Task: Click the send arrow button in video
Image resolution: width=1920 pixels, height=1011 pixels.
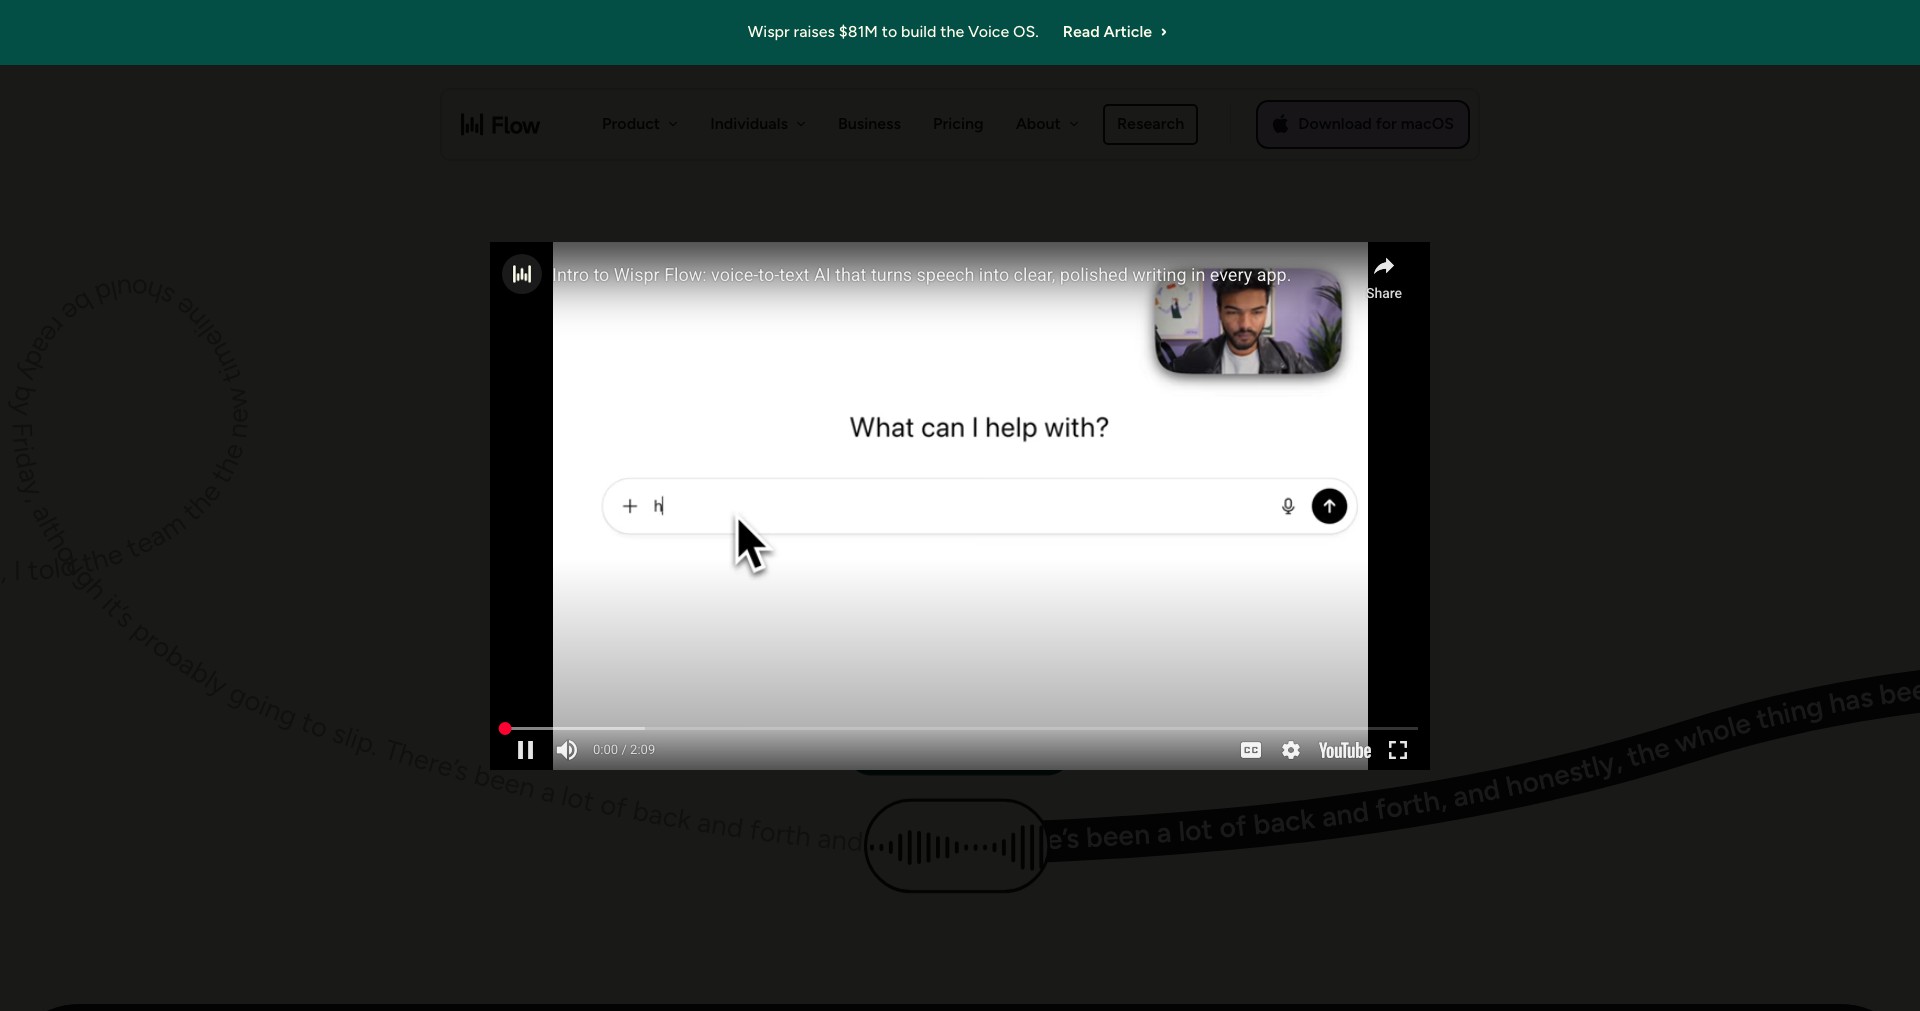Action: point(1329,506)
